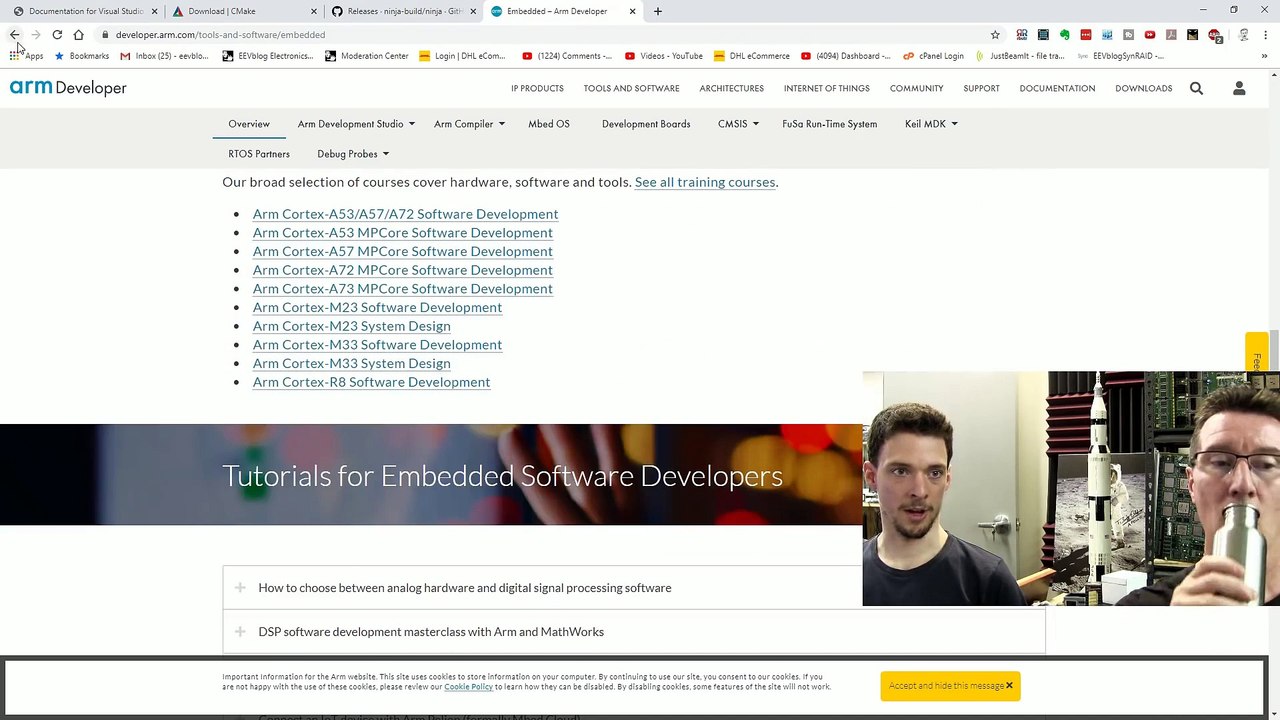Close the Releases ninja-build tab
Image resolution: width=1280 pixels, height=720 pixels.
click(473, 11)
